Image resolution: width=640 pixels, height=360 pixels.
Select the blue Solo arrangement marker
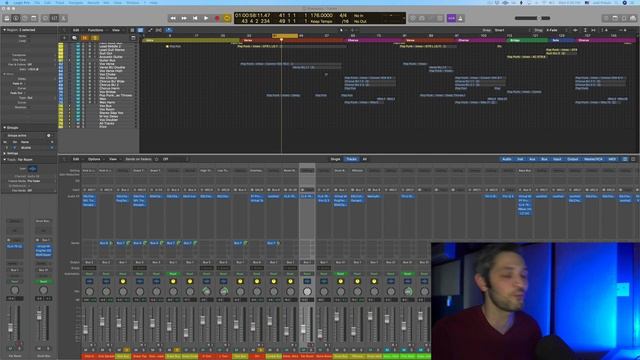tap(561, 40)
